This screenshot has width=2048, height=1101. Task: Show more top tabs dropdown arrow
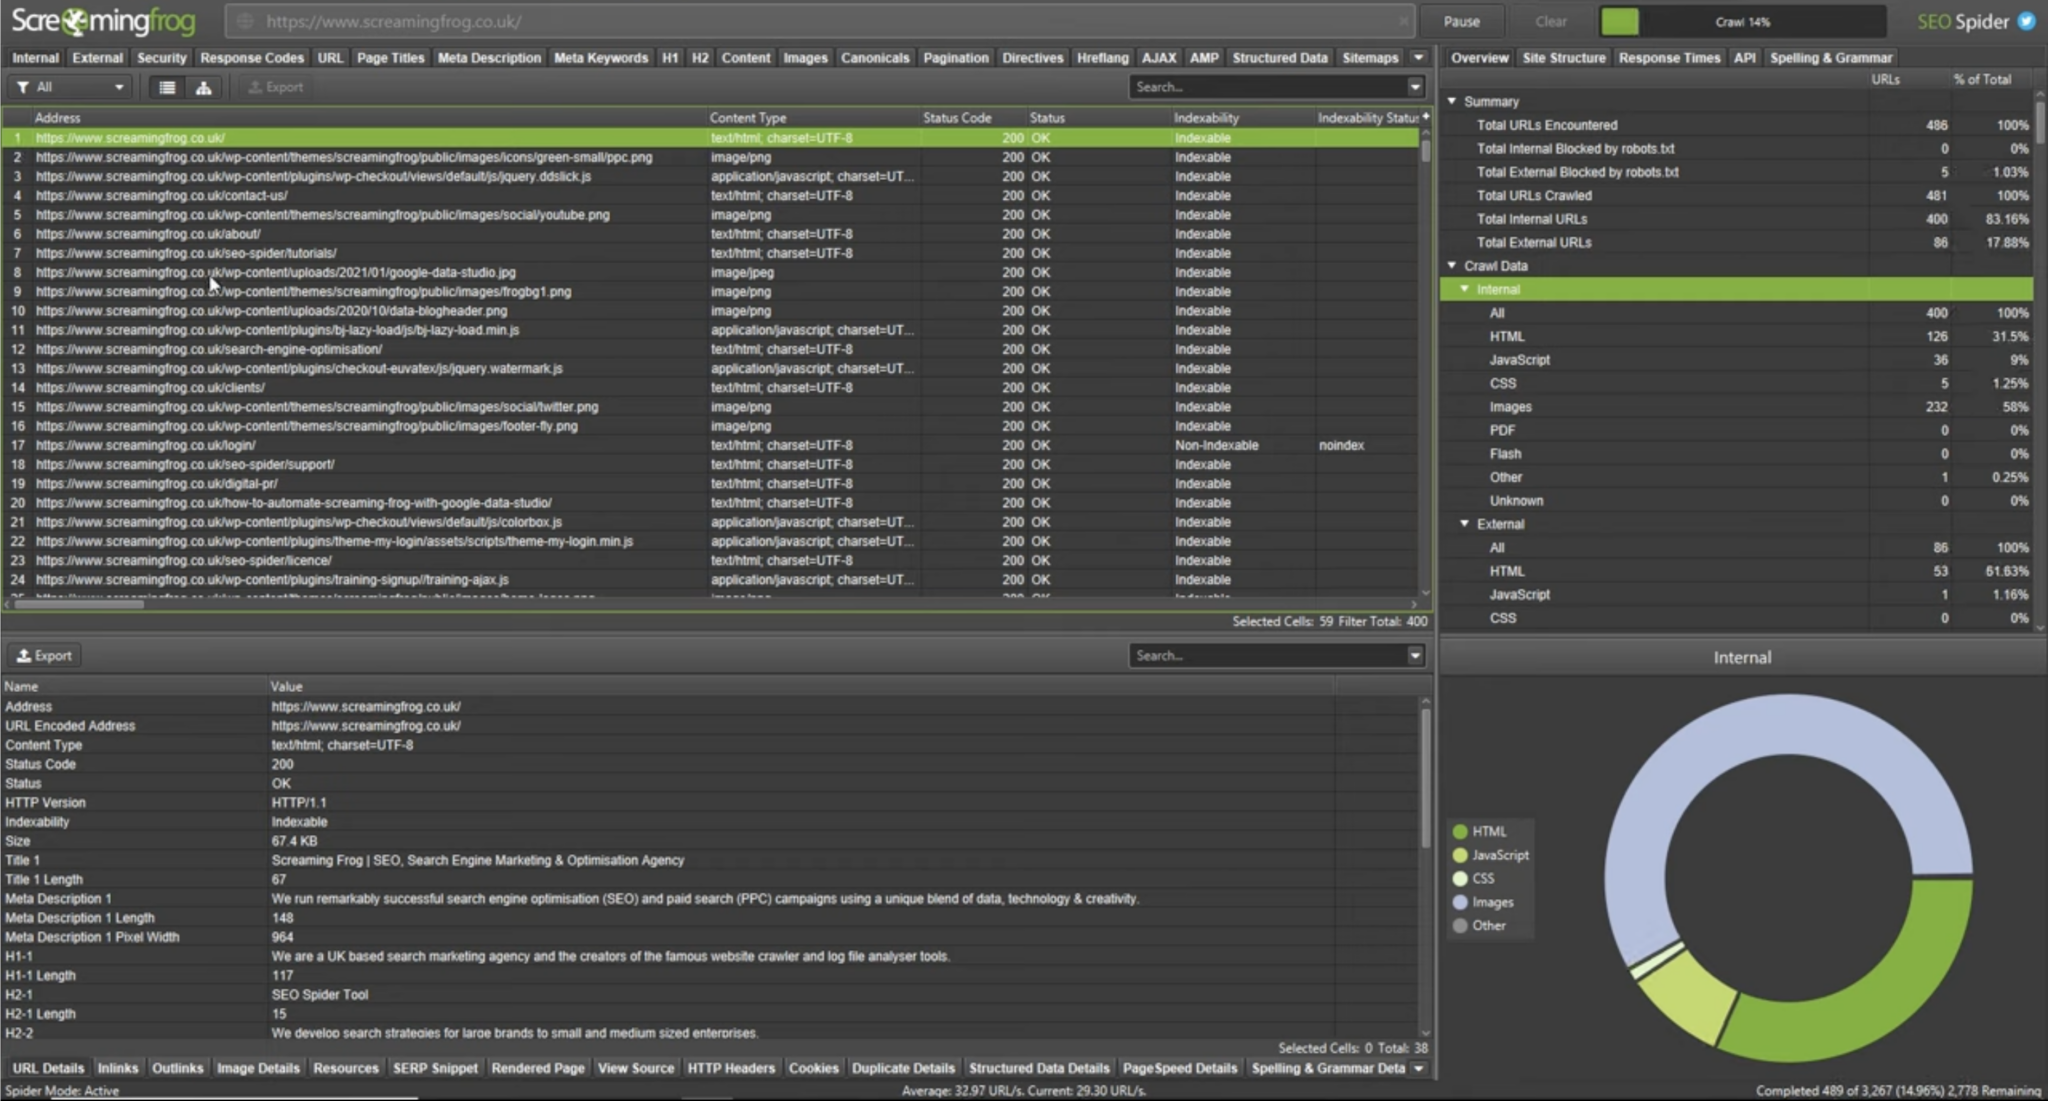pyautogui.click(x=1418, y=58)
